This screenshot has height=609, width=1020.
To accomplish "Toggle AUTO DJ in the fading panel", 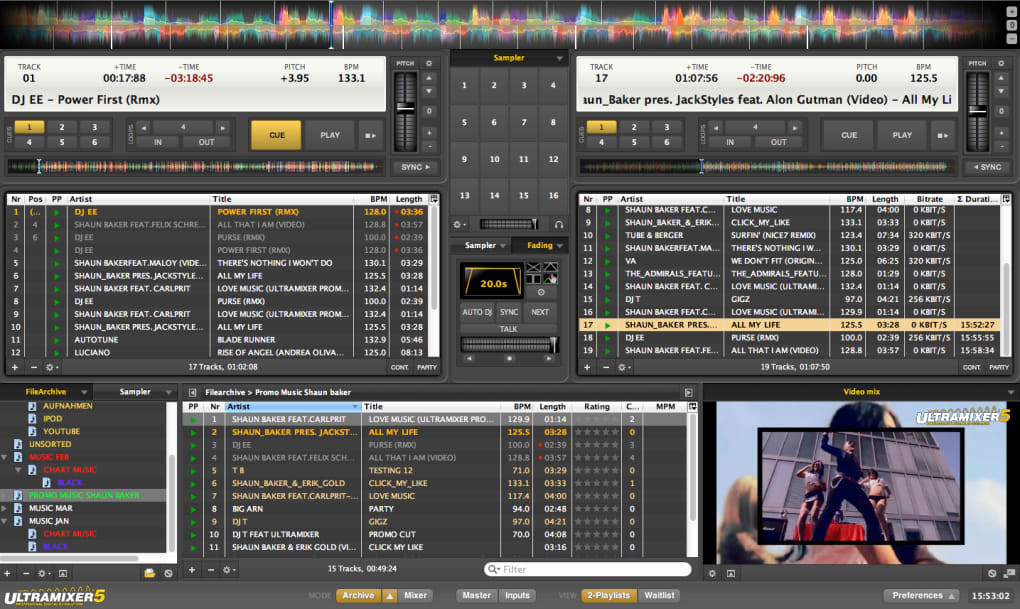I will [477, 312].
